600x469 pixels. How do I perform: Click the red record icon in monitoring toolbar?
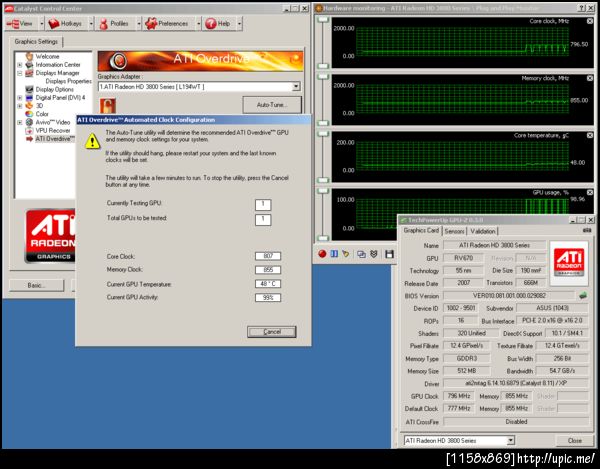point(323,254)
